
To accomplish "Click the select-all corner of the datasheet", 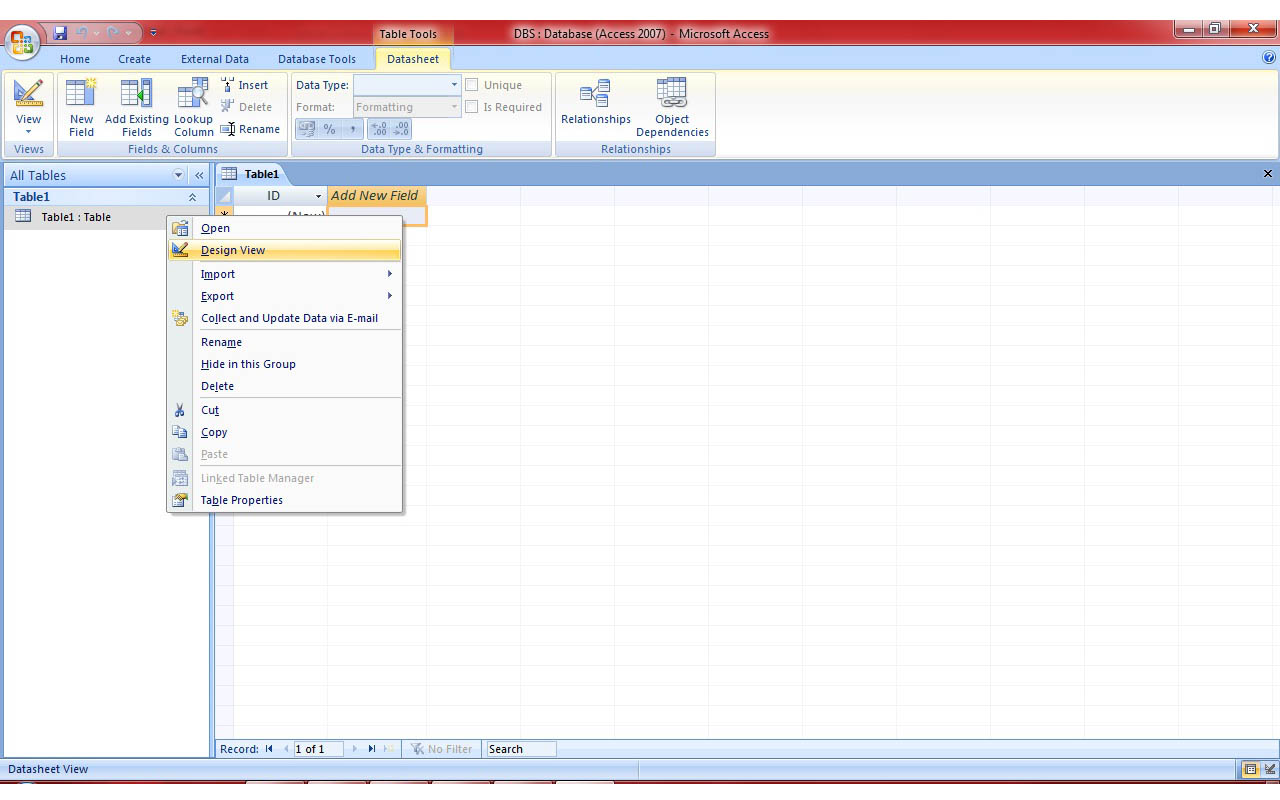I will tap(224, 196).
